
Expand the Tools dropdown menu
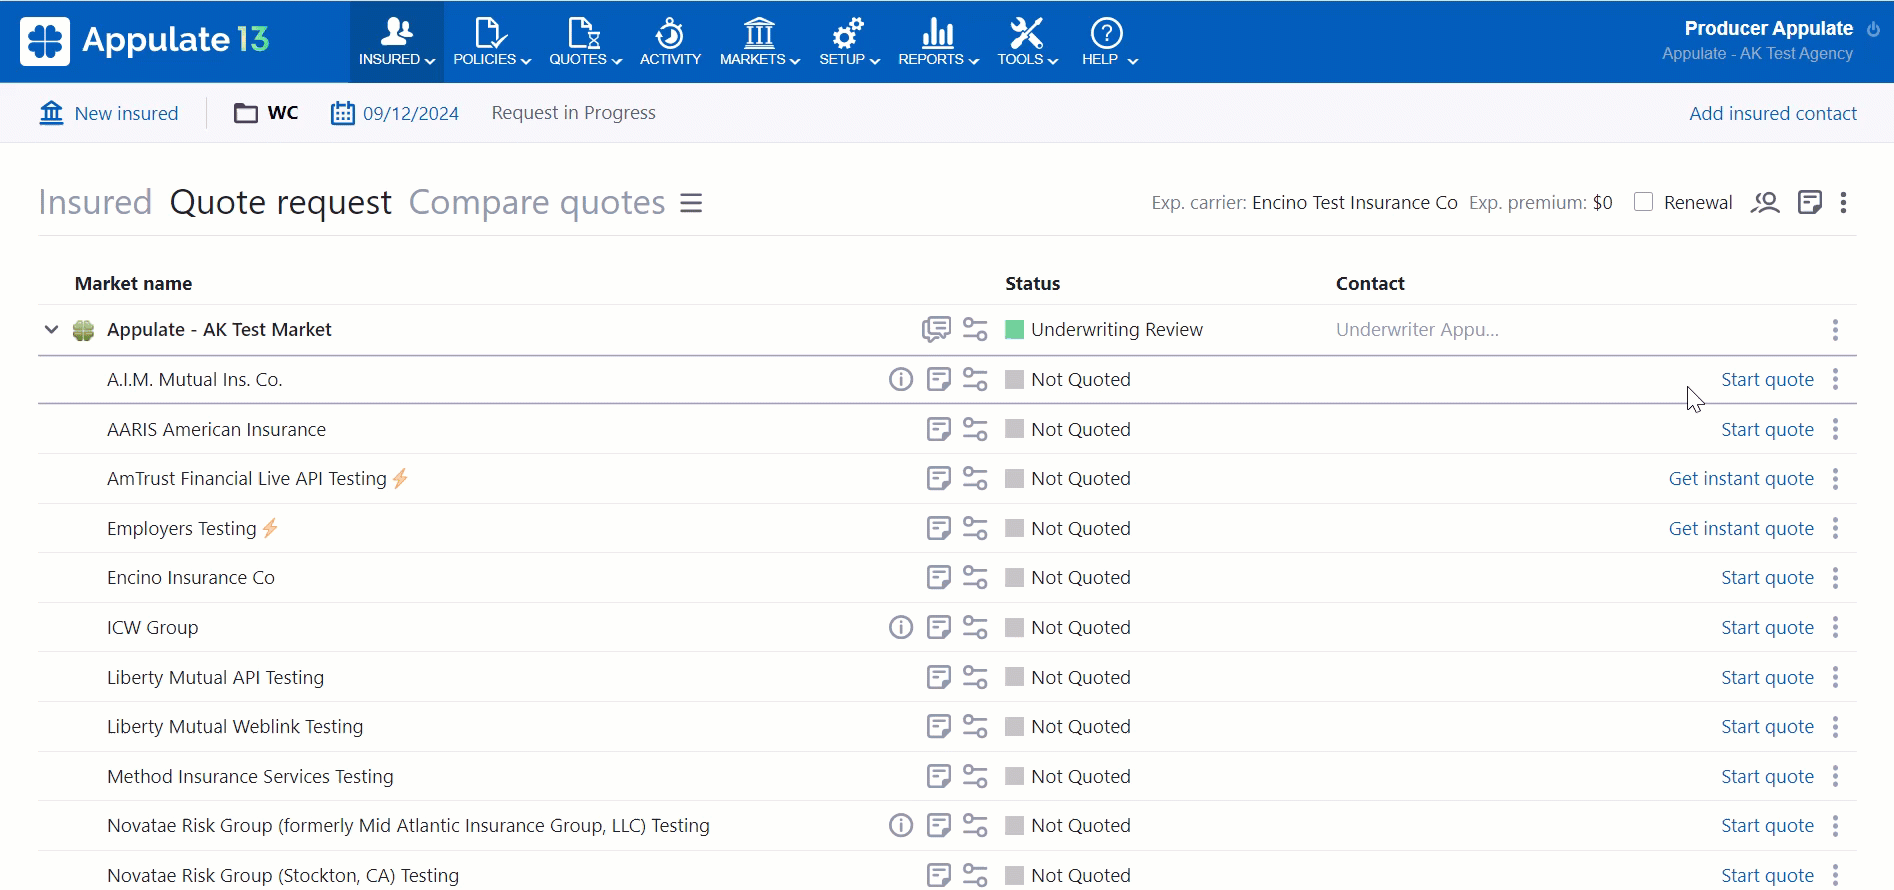click(1026, 41)
